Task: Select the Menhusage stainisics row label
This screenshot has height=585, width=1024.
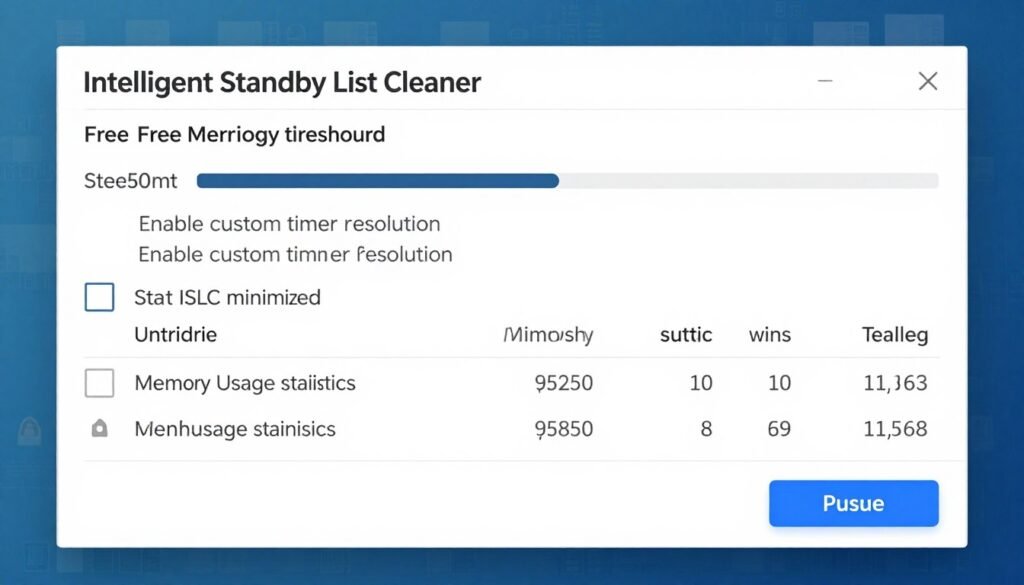Action: pos(235,429)
